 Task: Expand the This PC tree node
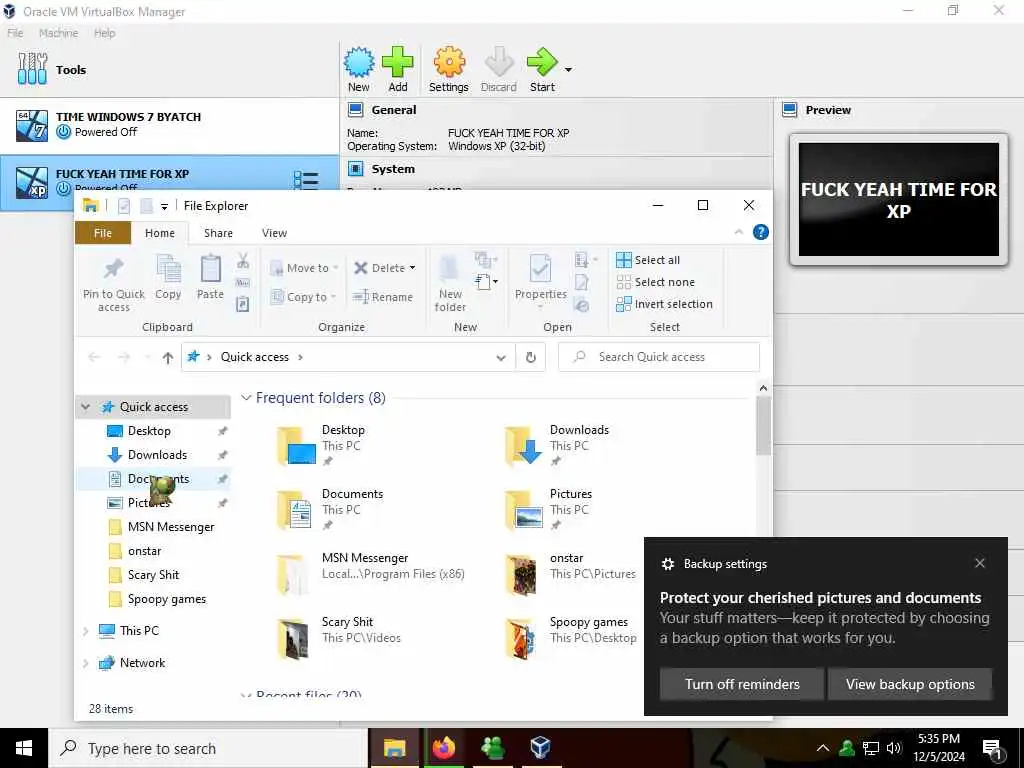pos(86,631)
